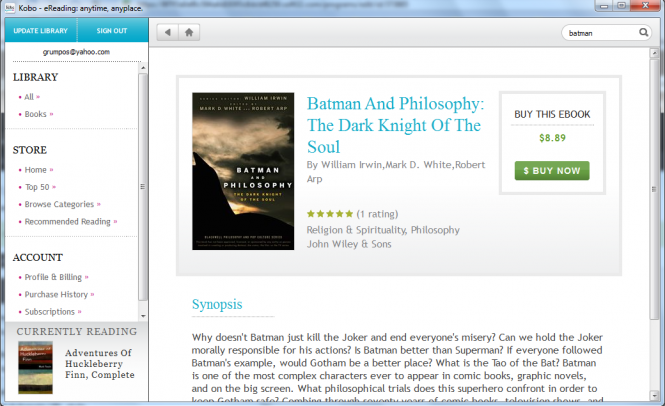
Task: Click the Batman and Philosophy cover image
Action: (x=243, y=171)
